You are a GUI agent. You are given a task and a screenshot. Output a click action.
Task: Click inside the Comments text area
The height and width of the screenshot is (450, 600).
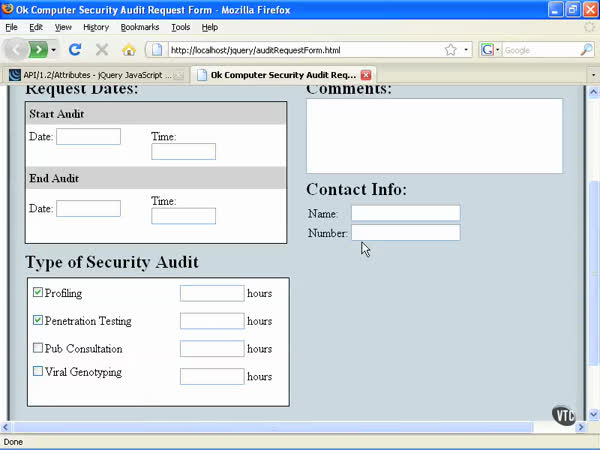coord(434,136)
